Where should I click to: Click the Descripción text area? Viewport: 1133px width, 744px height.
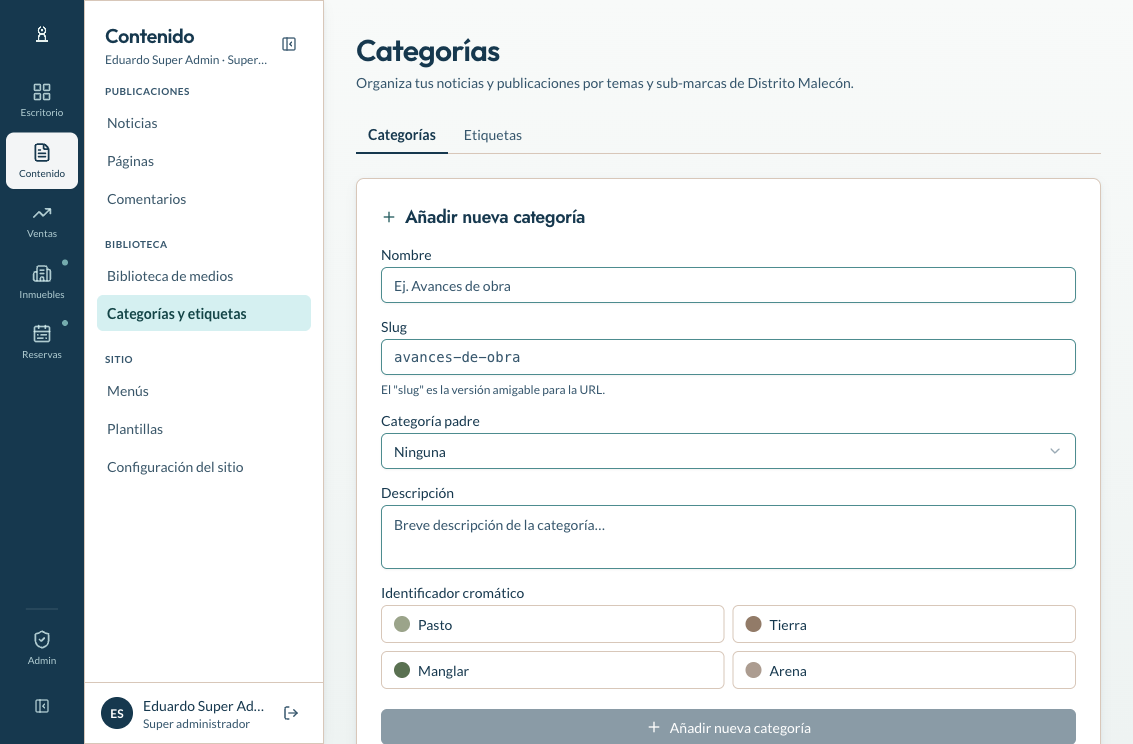[x=728, y=537]
